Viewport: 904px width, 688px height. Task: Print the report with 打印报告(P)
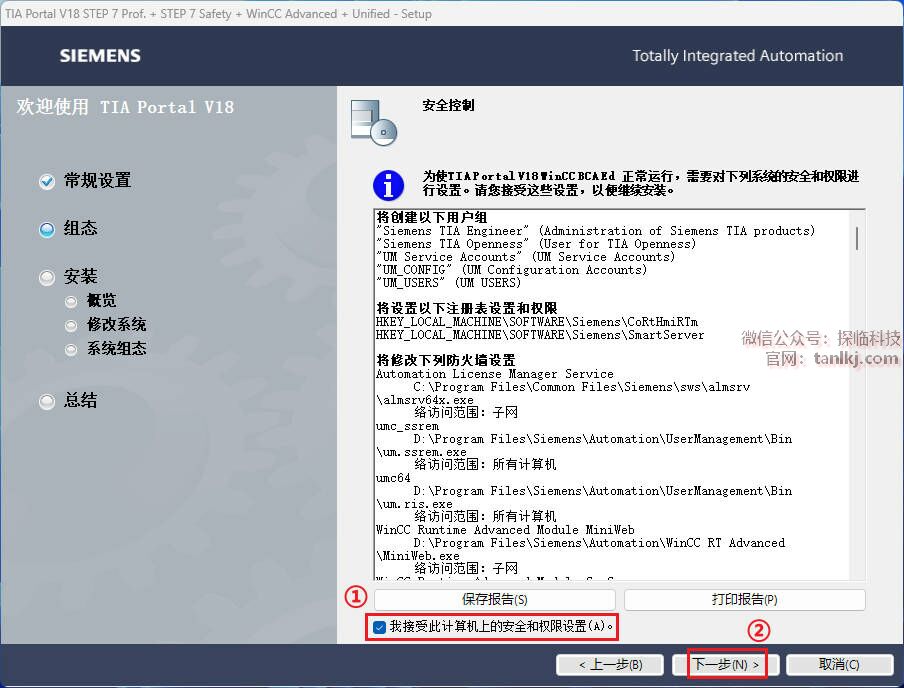[x=744, y=600]
